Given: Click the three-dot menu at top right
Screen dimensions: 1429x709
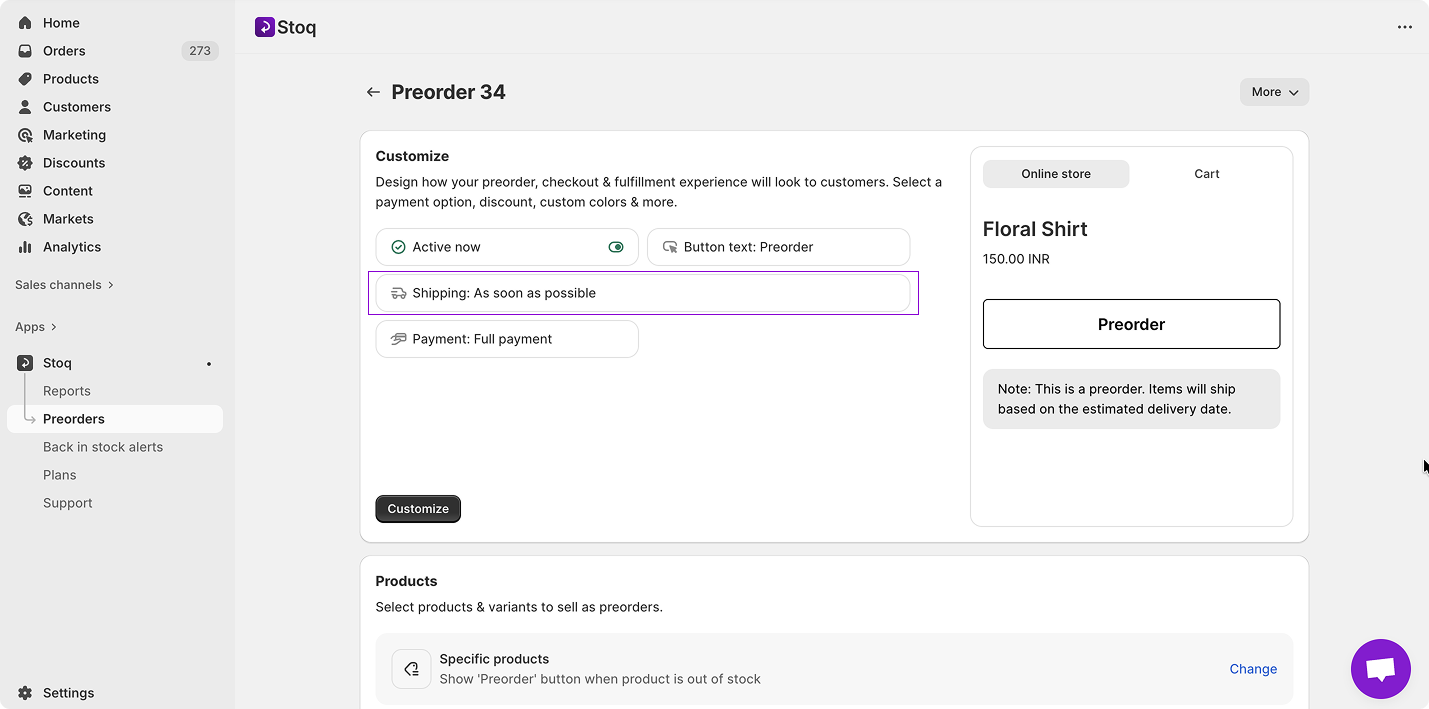Looking at the screenshot, I should pos(1405,27).
